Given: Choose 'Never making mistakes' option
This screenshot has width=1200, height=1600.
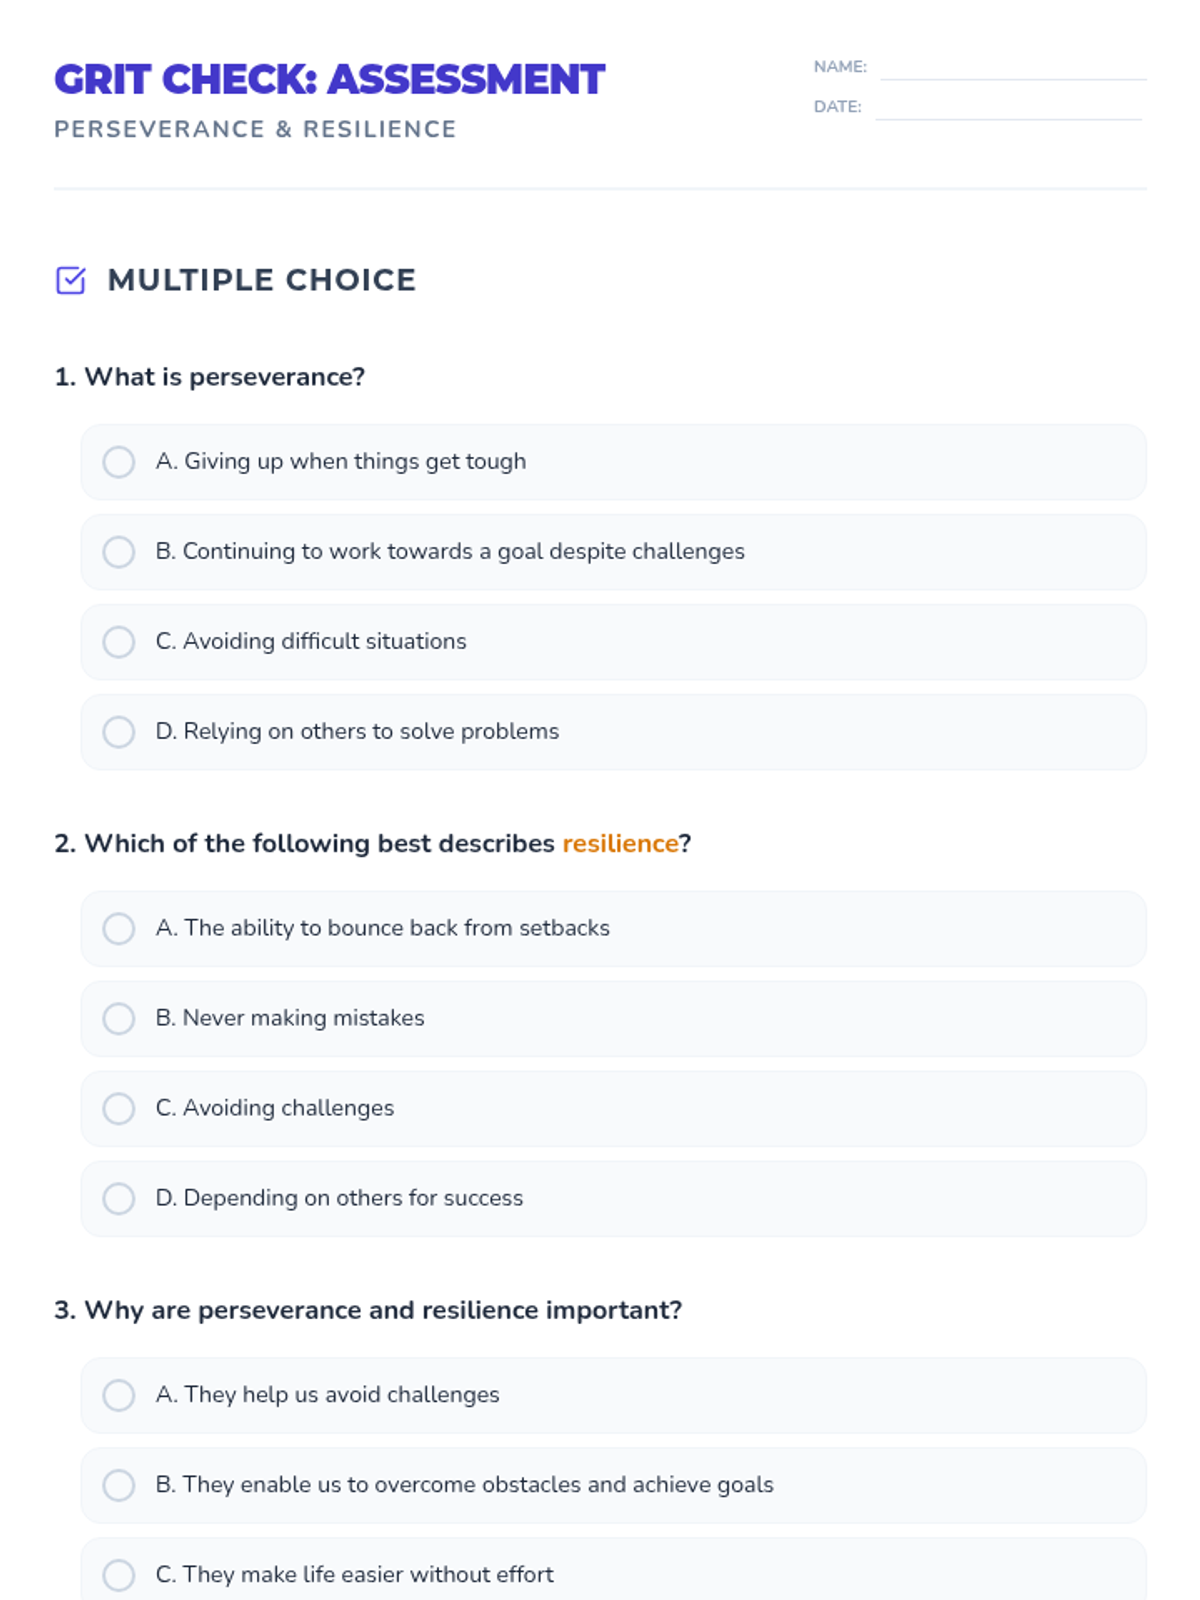Looking at the screenshot, I should pyautogui.click(x=119, y=1019).
